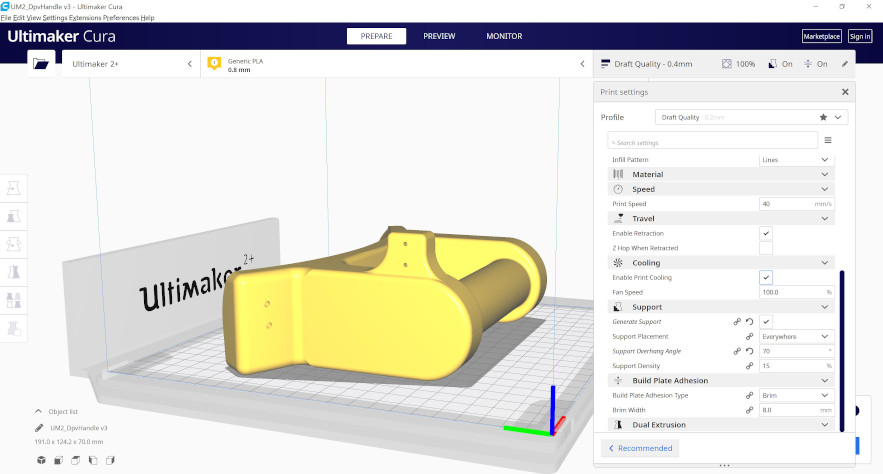This screenshot has height=474, width=883.
Task: Click link icon for Generate Support
Action: point(737,321)
